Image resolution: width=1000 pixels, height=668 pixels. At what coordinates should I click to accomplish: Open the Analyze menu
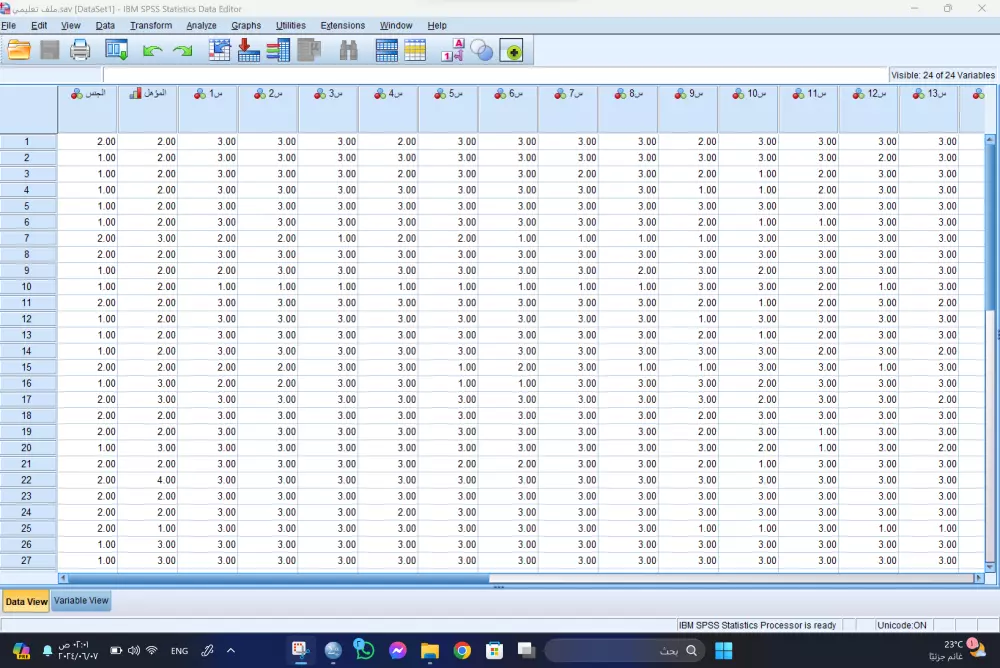pos(201,25)
